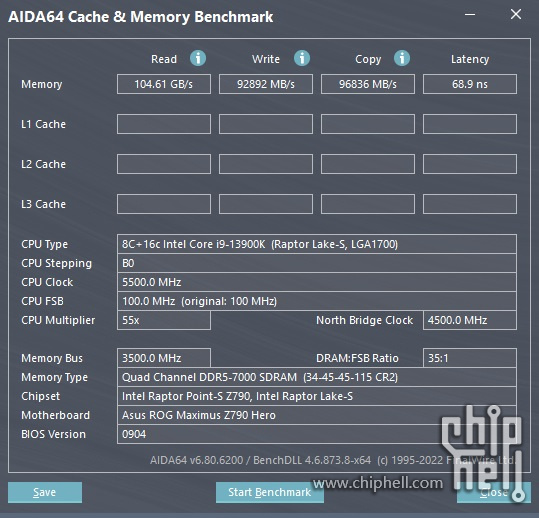The image size is (539, 518).
Task: Click the North Bridge Clock value field
Action: [470, 320]
